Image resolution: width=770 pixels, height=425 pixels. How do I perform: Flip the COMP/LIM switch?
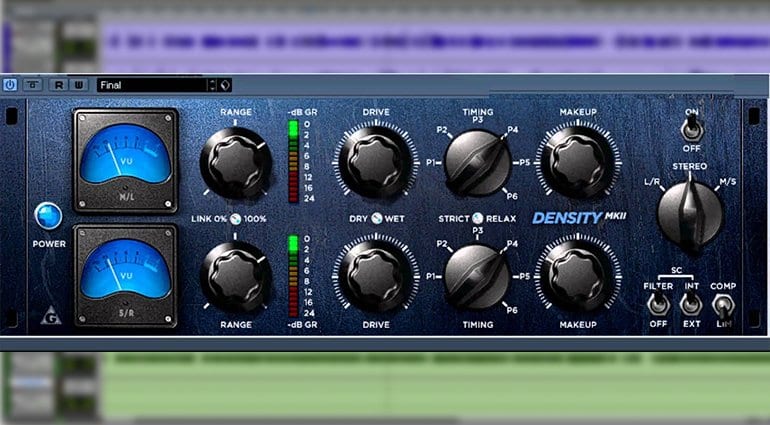click(x=723, y=306)
